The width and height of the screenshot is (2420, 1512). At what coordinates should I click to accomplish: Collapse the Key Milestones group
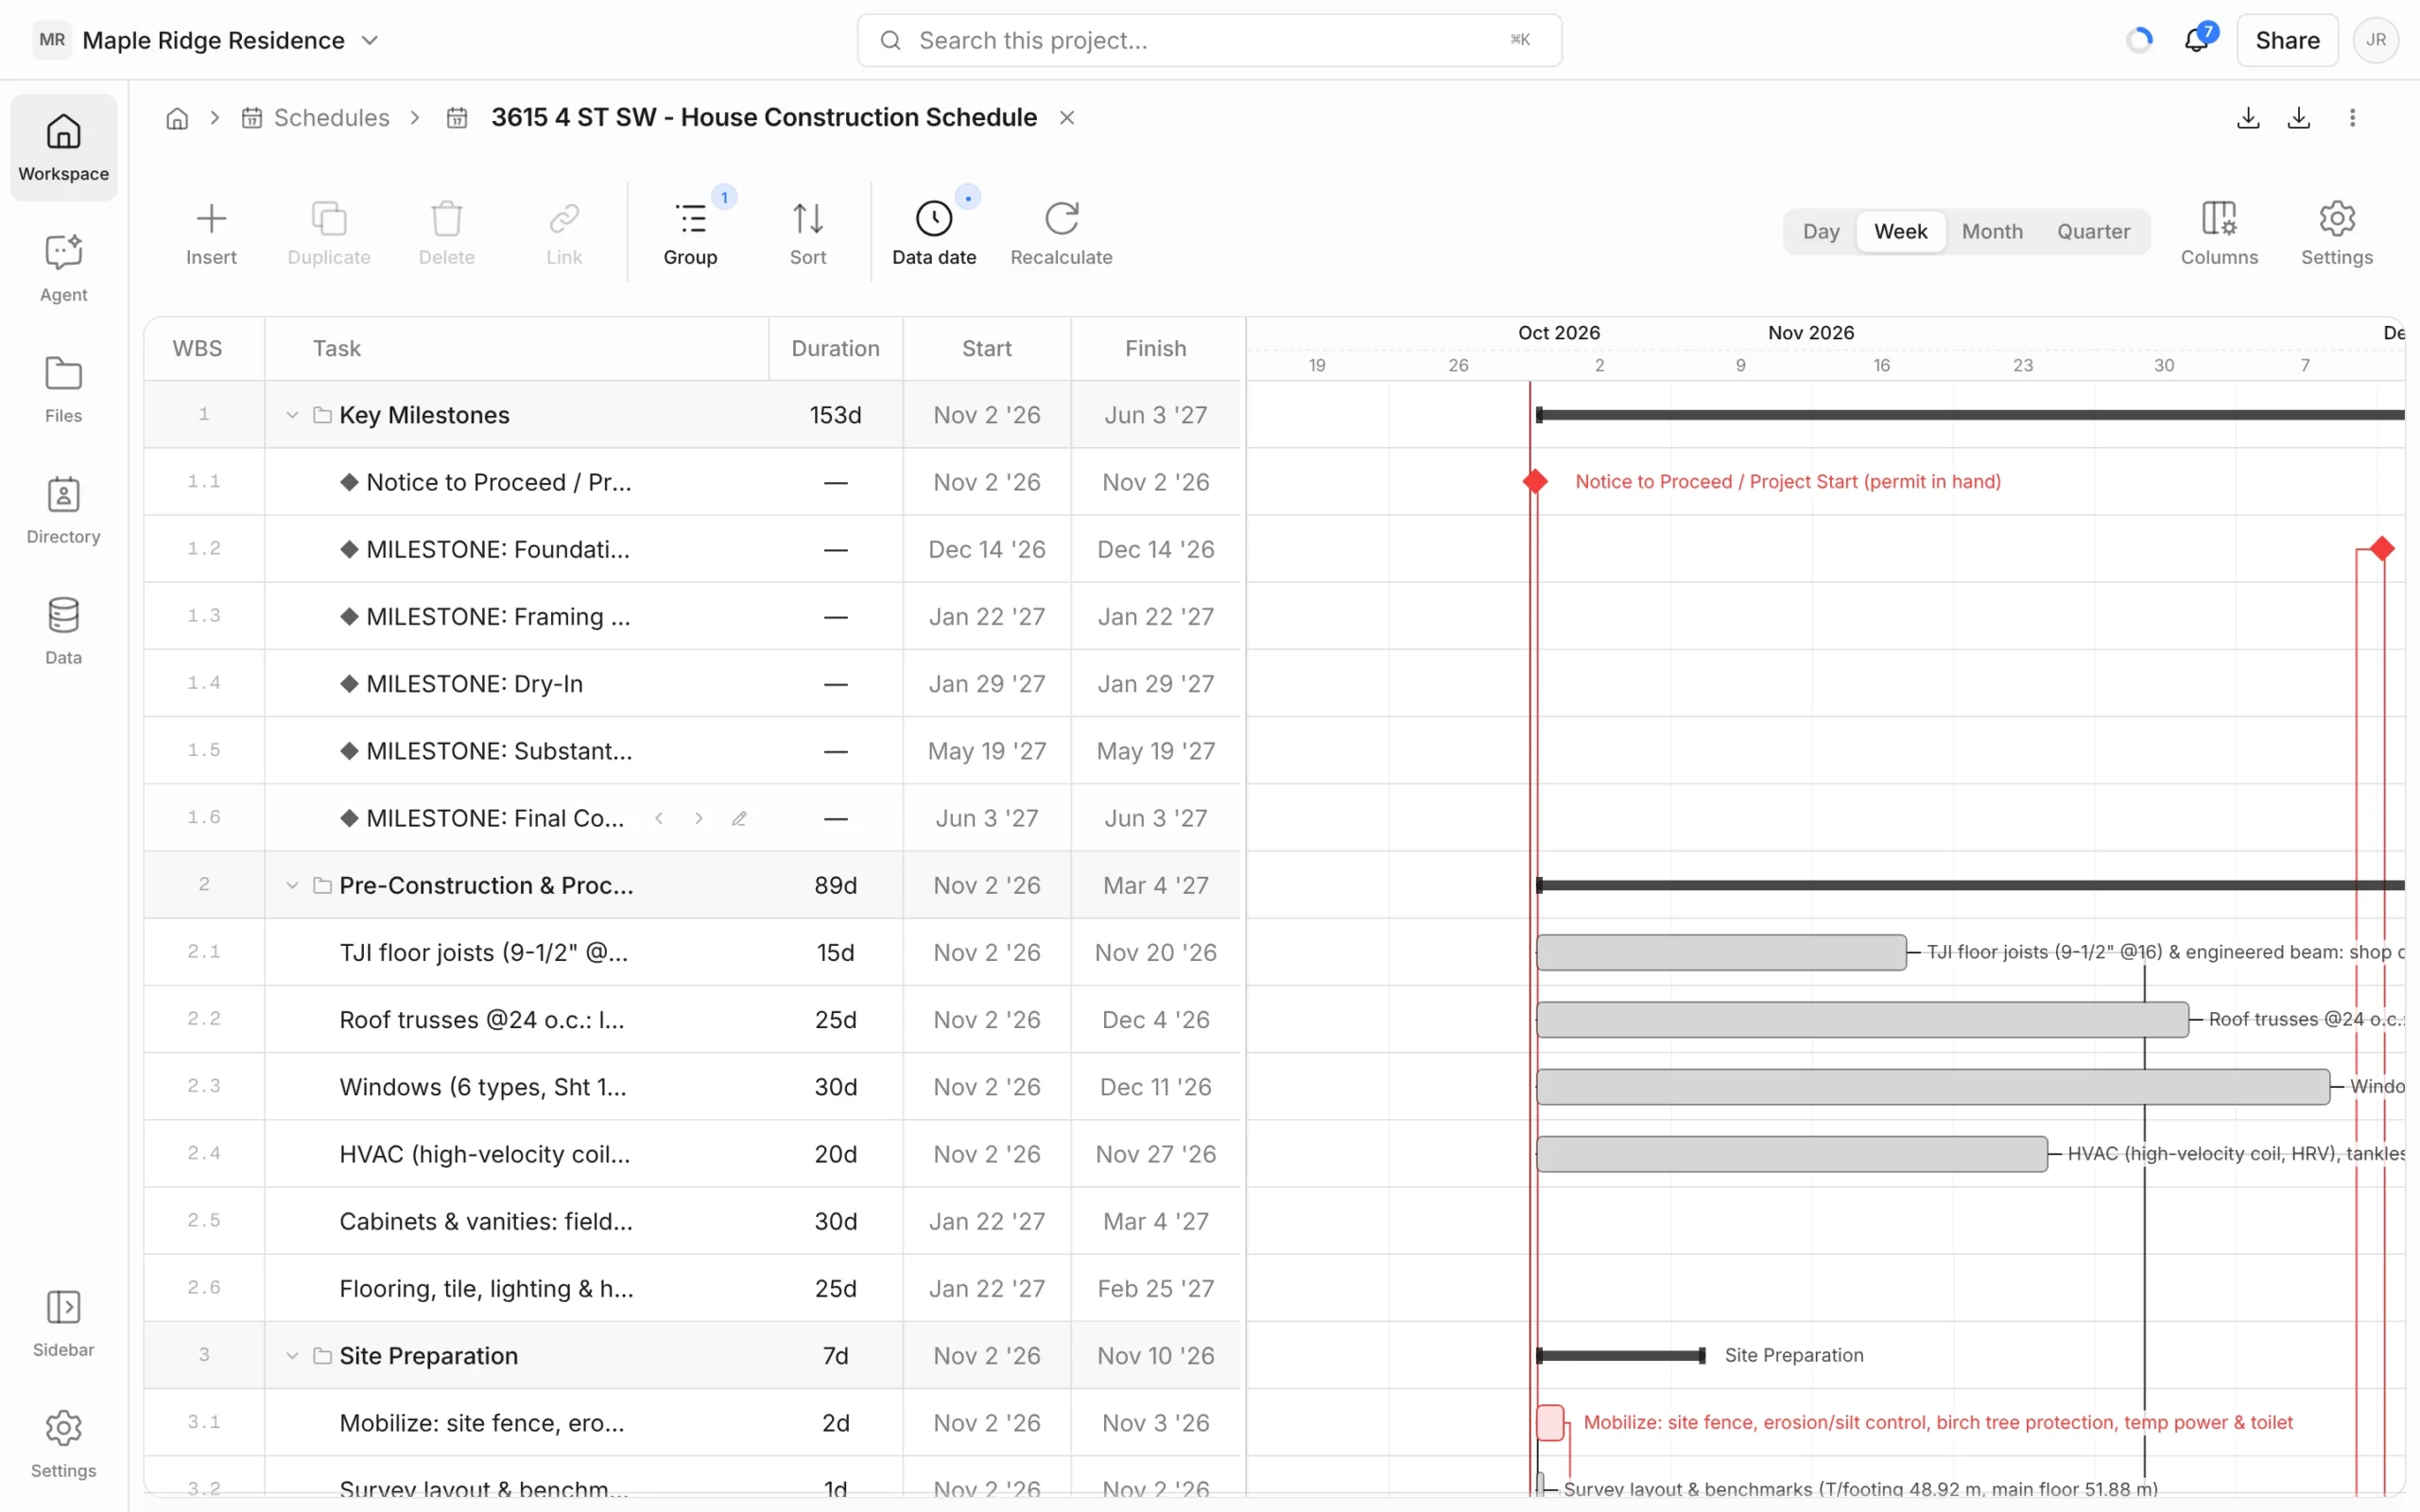tap(292, 415)
